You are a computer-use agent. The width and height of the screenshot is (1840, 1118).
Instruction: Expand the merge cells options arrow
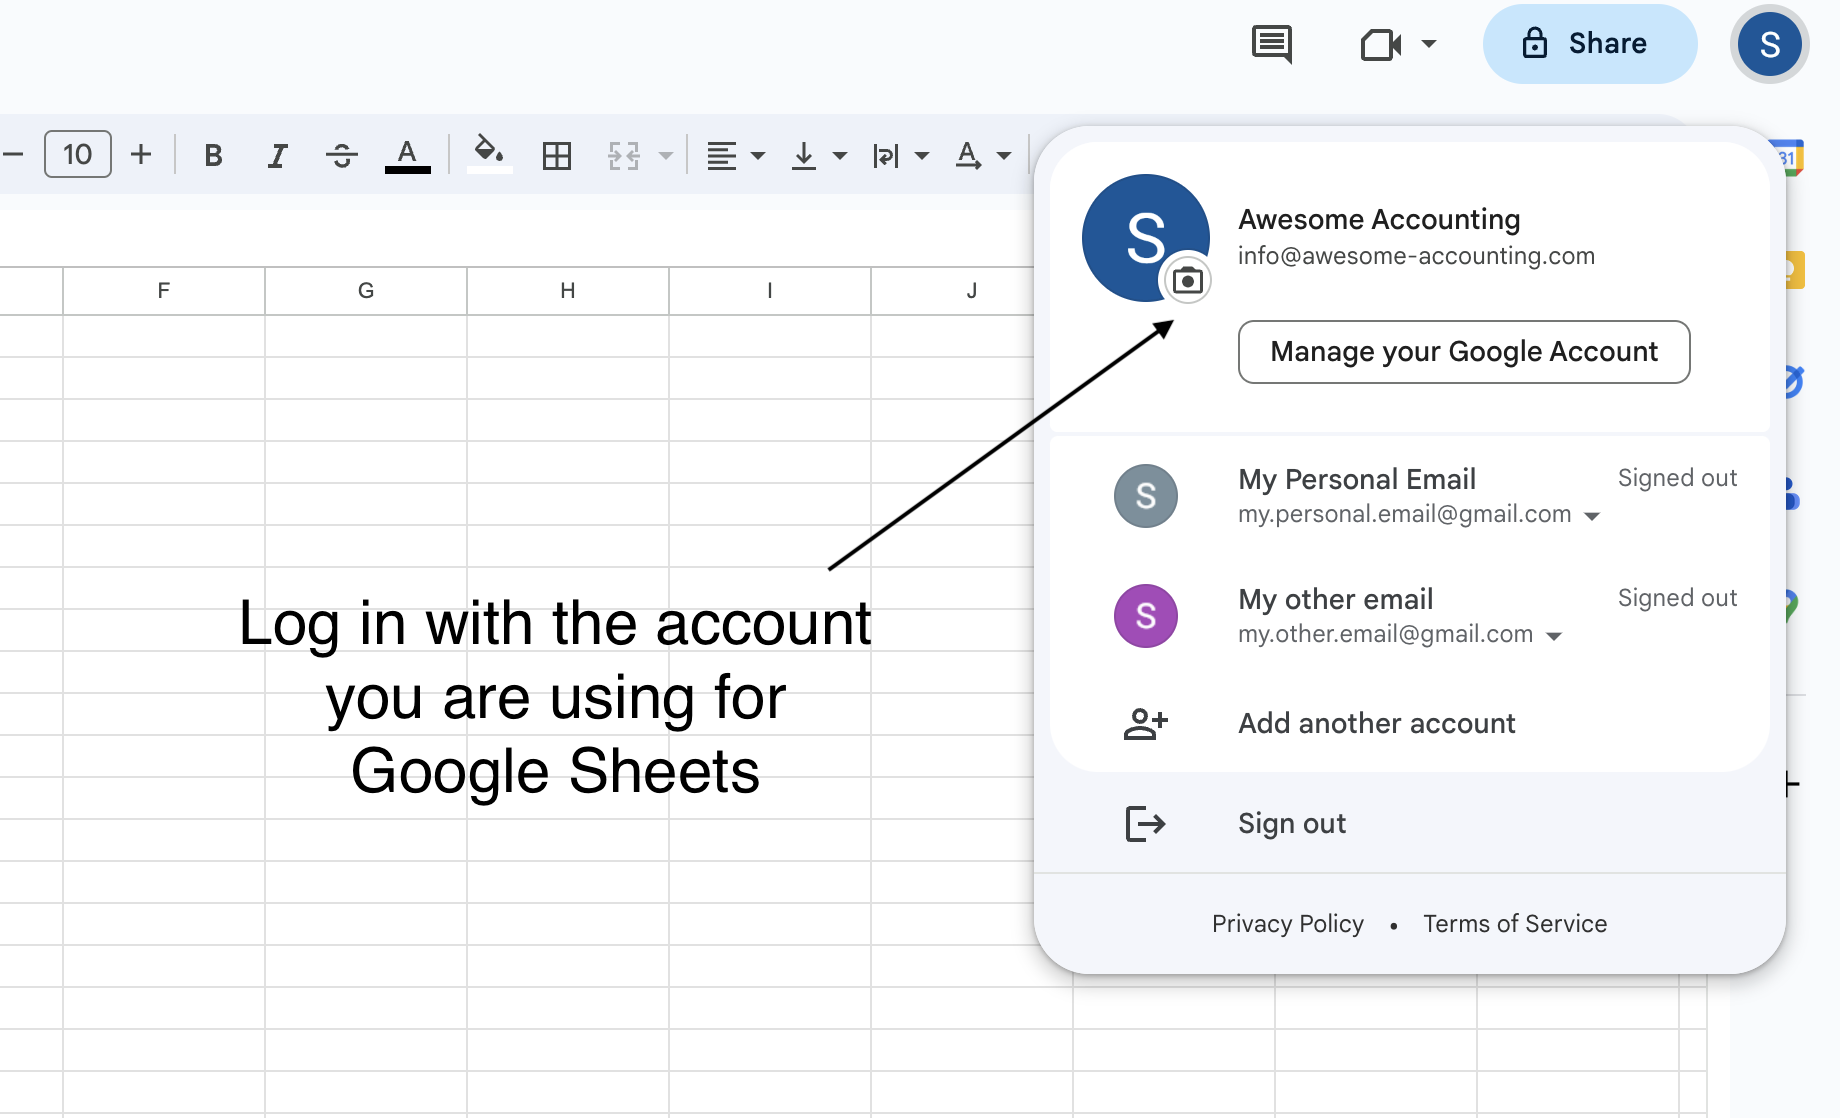pos(666,155)
